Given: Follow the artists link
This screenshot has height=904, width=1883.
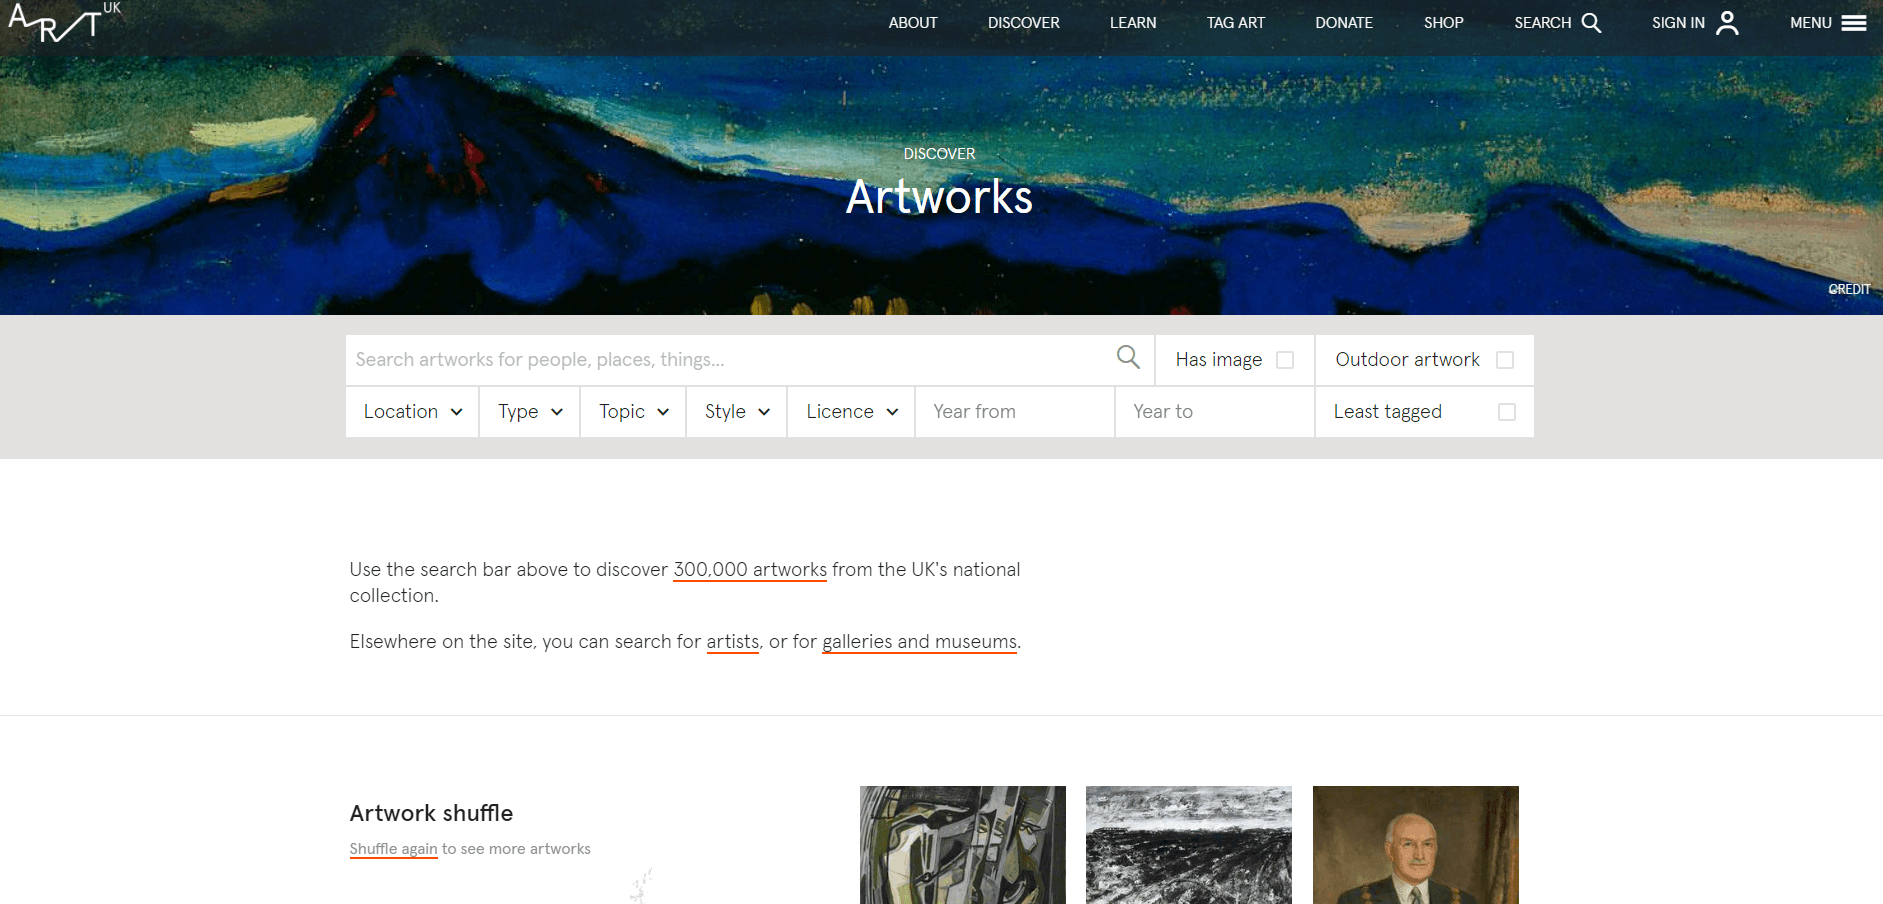Looking at the screenshot, I should pyautogui.click(x=733, y=642).
